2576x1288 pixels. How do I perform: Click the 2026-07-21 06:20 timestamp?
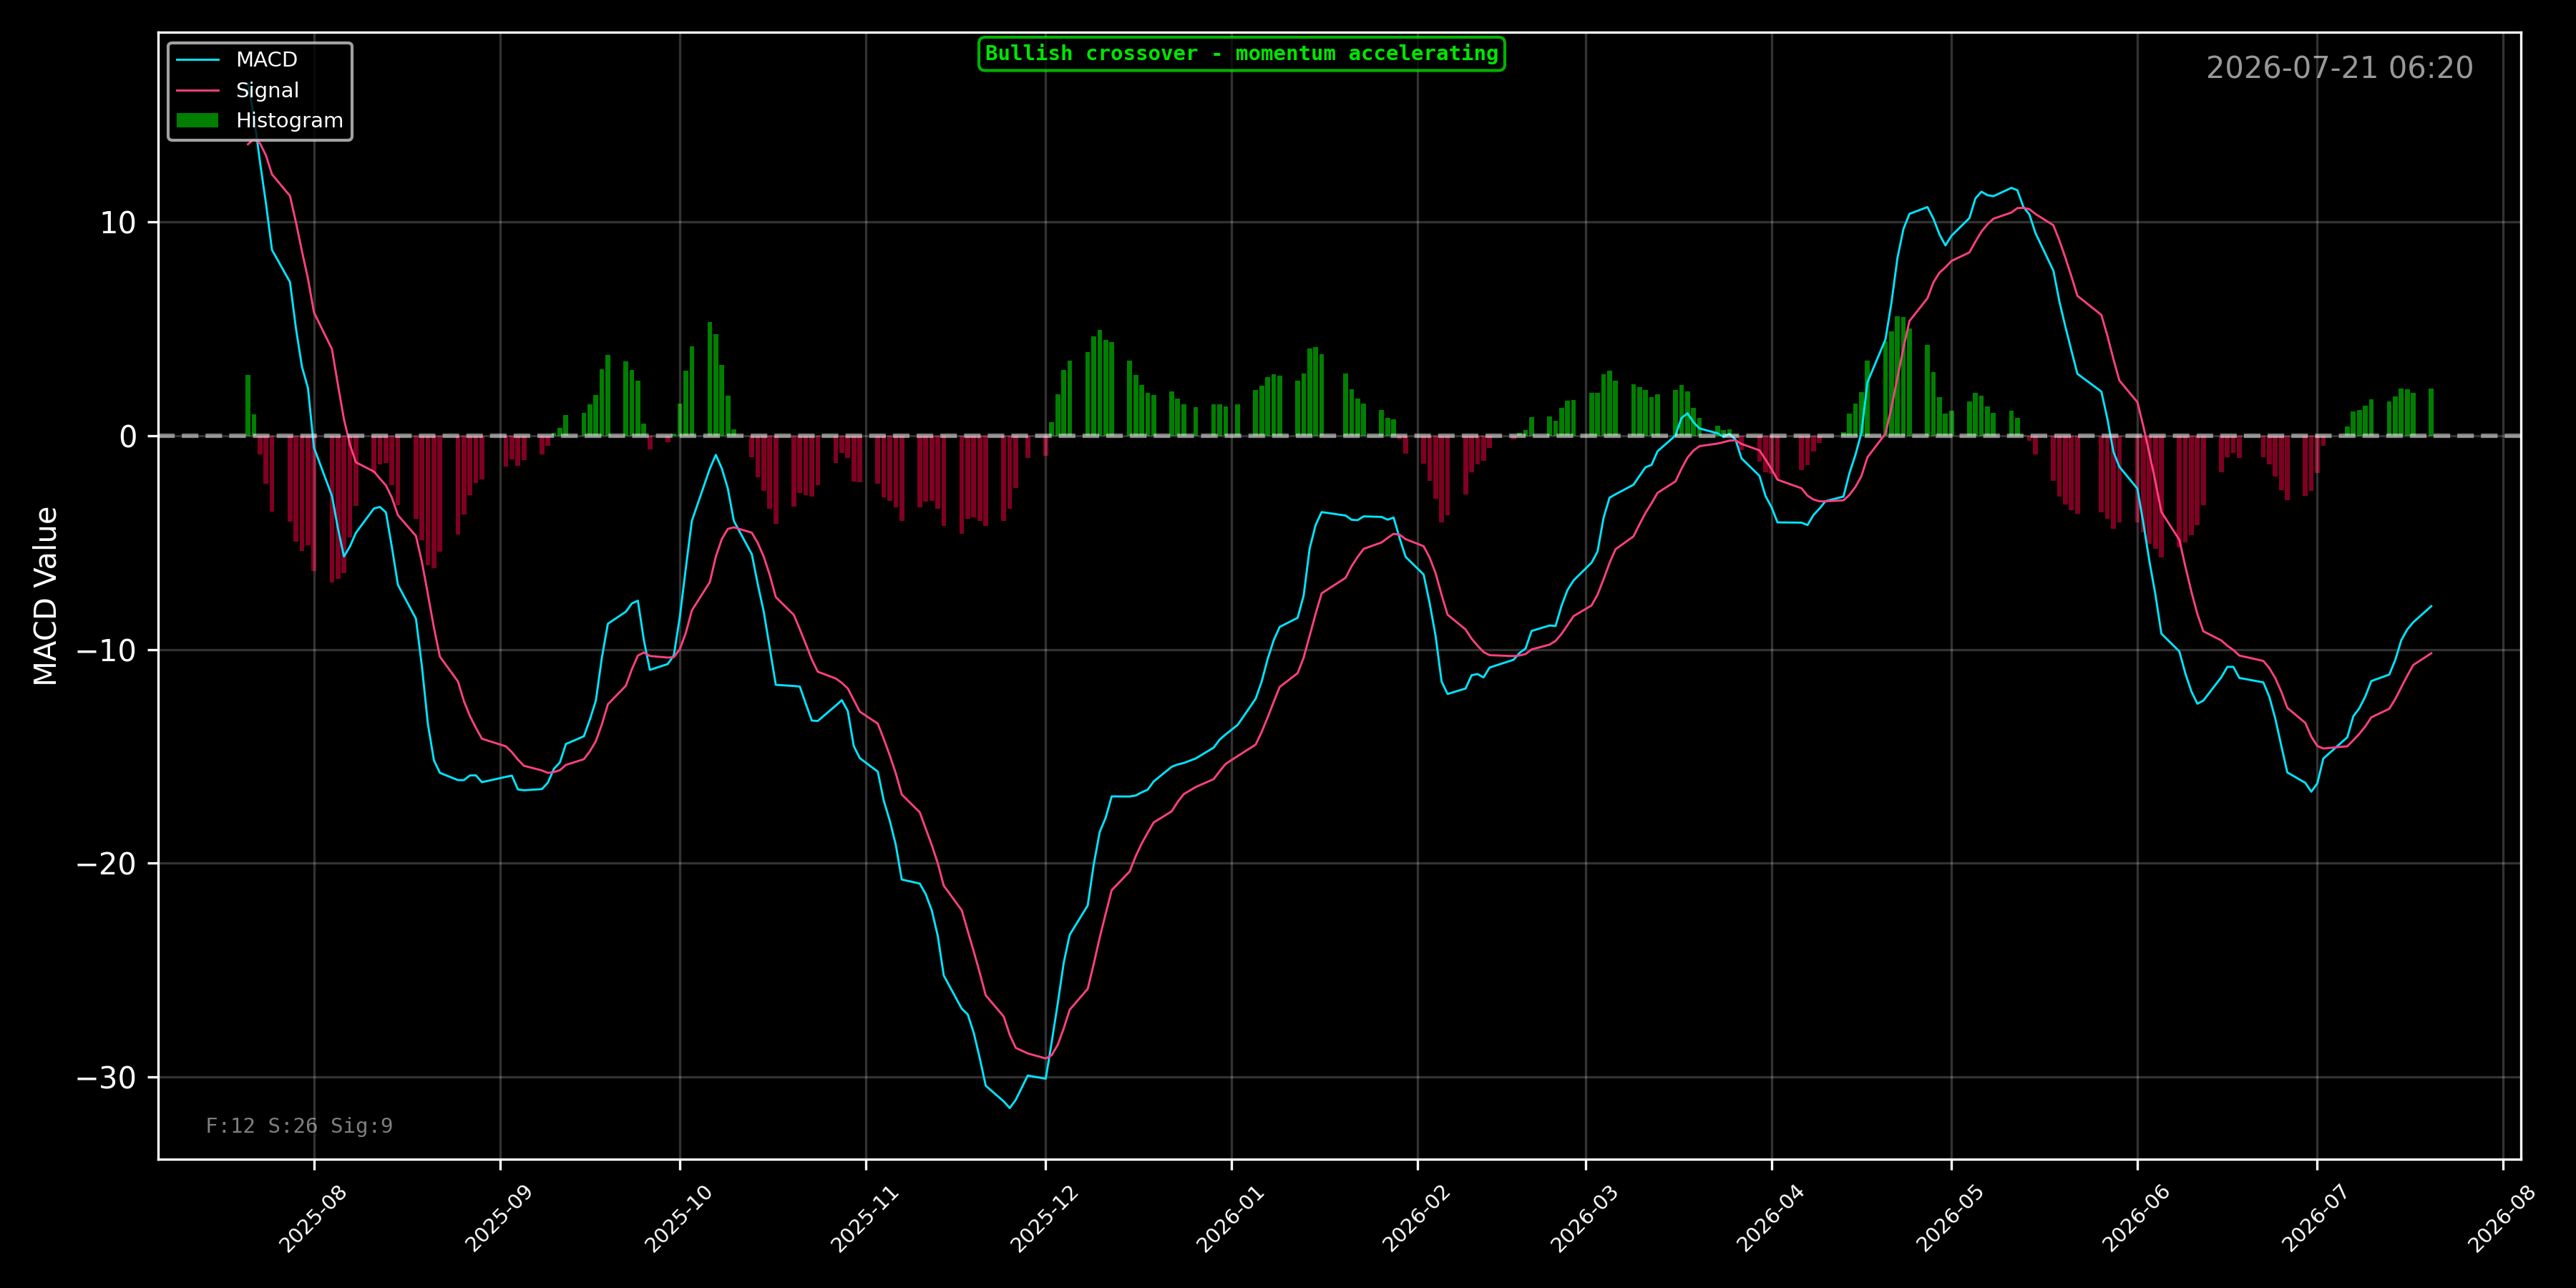point(2339,68)
